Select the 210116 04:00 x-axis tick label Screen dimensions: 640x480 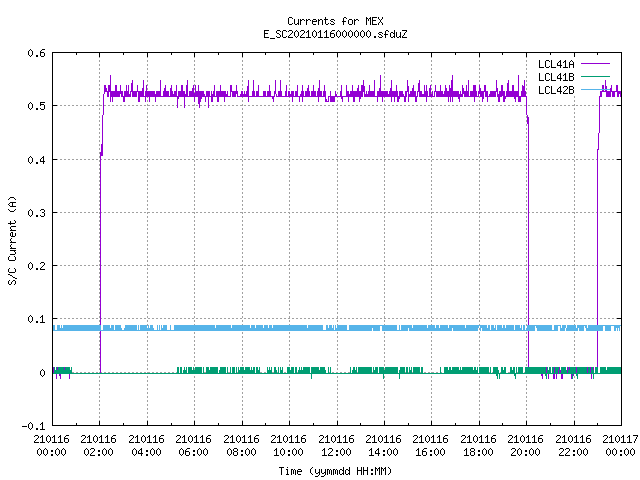tap(146, 446)
